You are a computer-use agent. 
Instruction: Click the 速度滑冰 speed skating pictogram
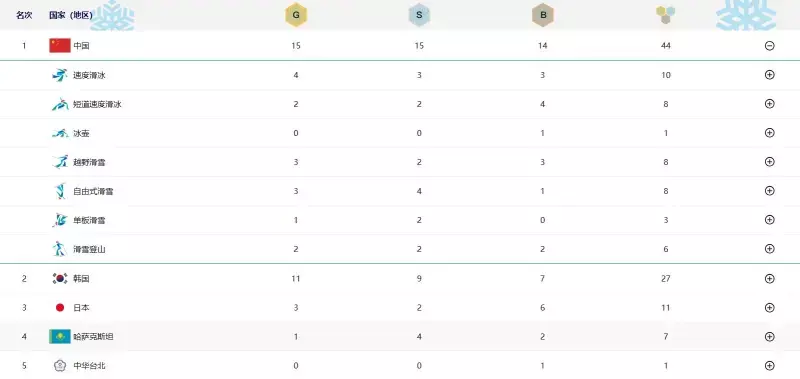60,75
